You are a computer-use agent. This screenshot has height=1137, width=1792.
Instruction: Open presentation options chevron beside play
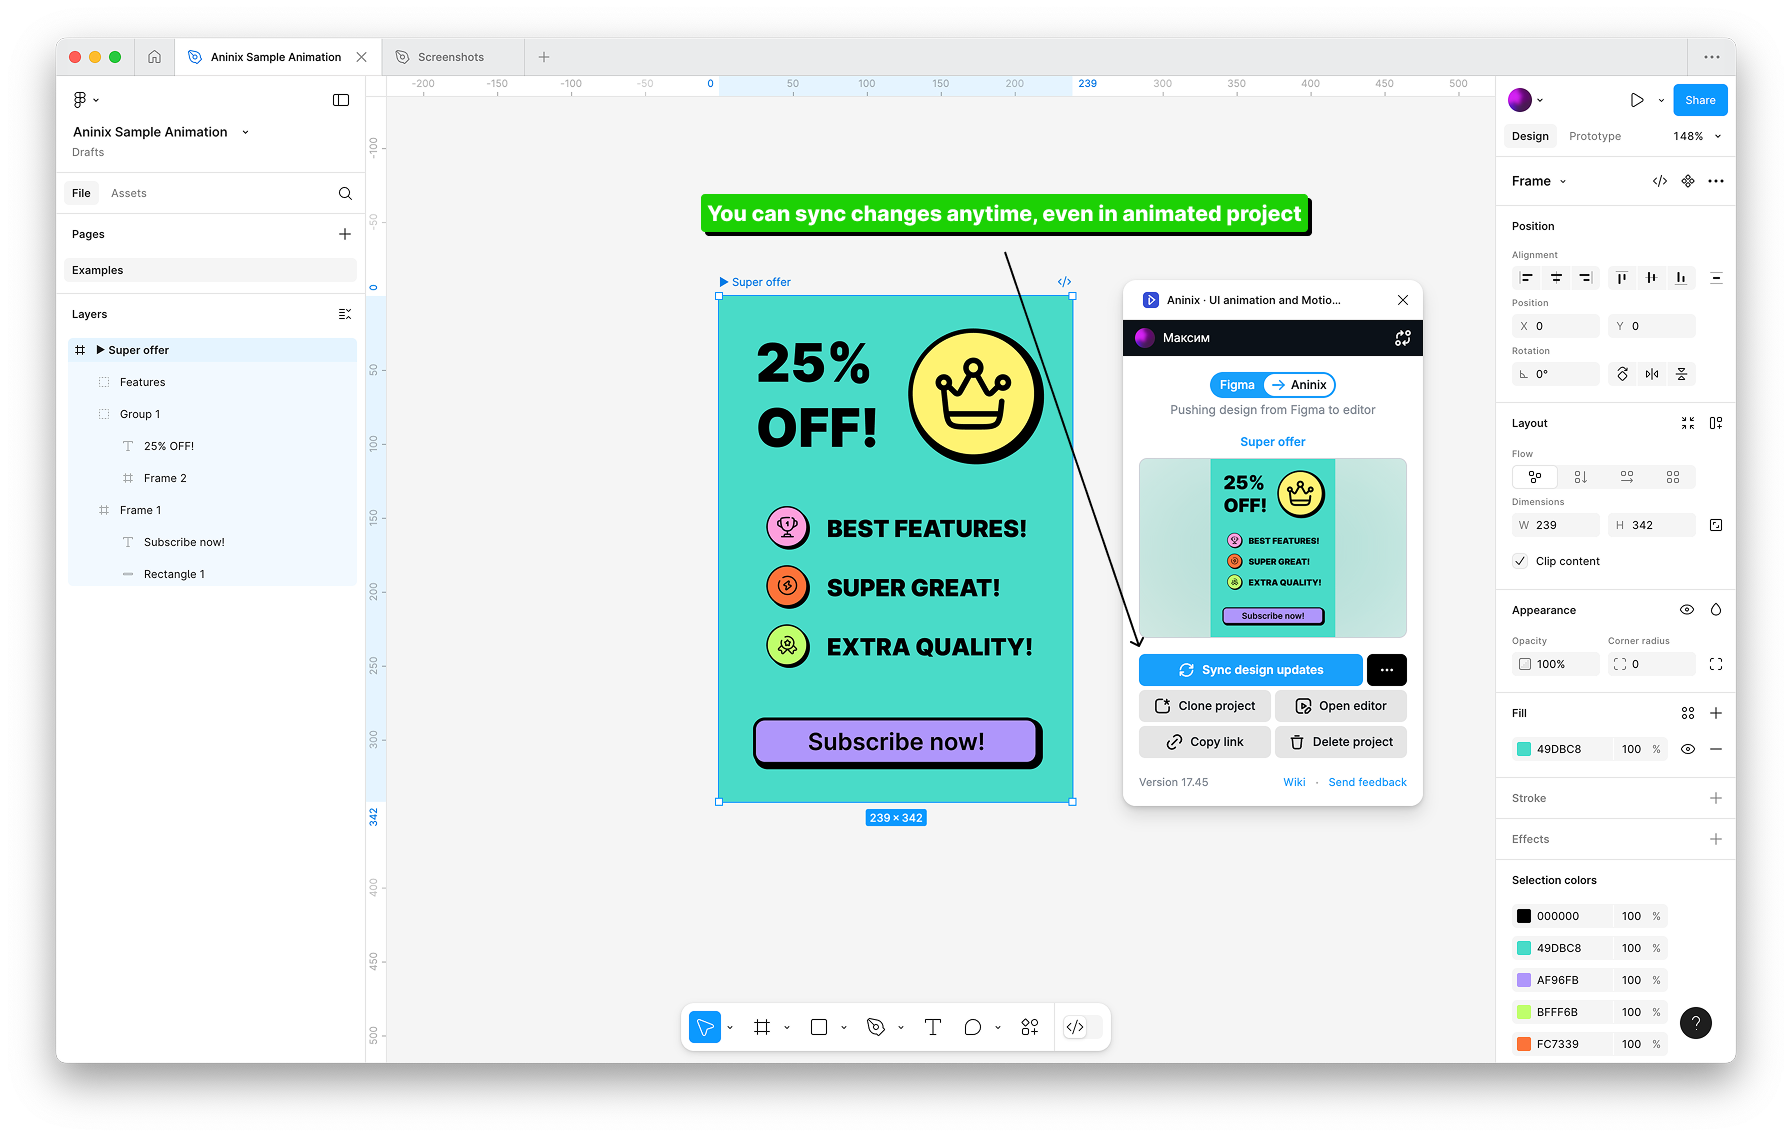[1661, 100]
